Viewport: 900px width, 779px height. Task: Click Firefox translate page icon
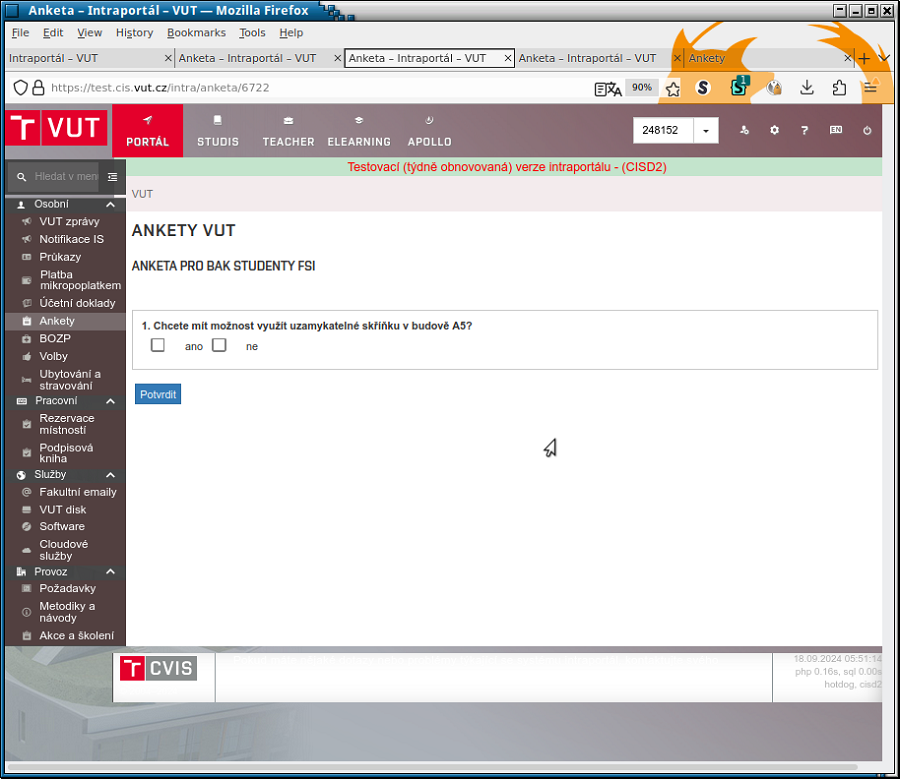click(x=608, y=88)
